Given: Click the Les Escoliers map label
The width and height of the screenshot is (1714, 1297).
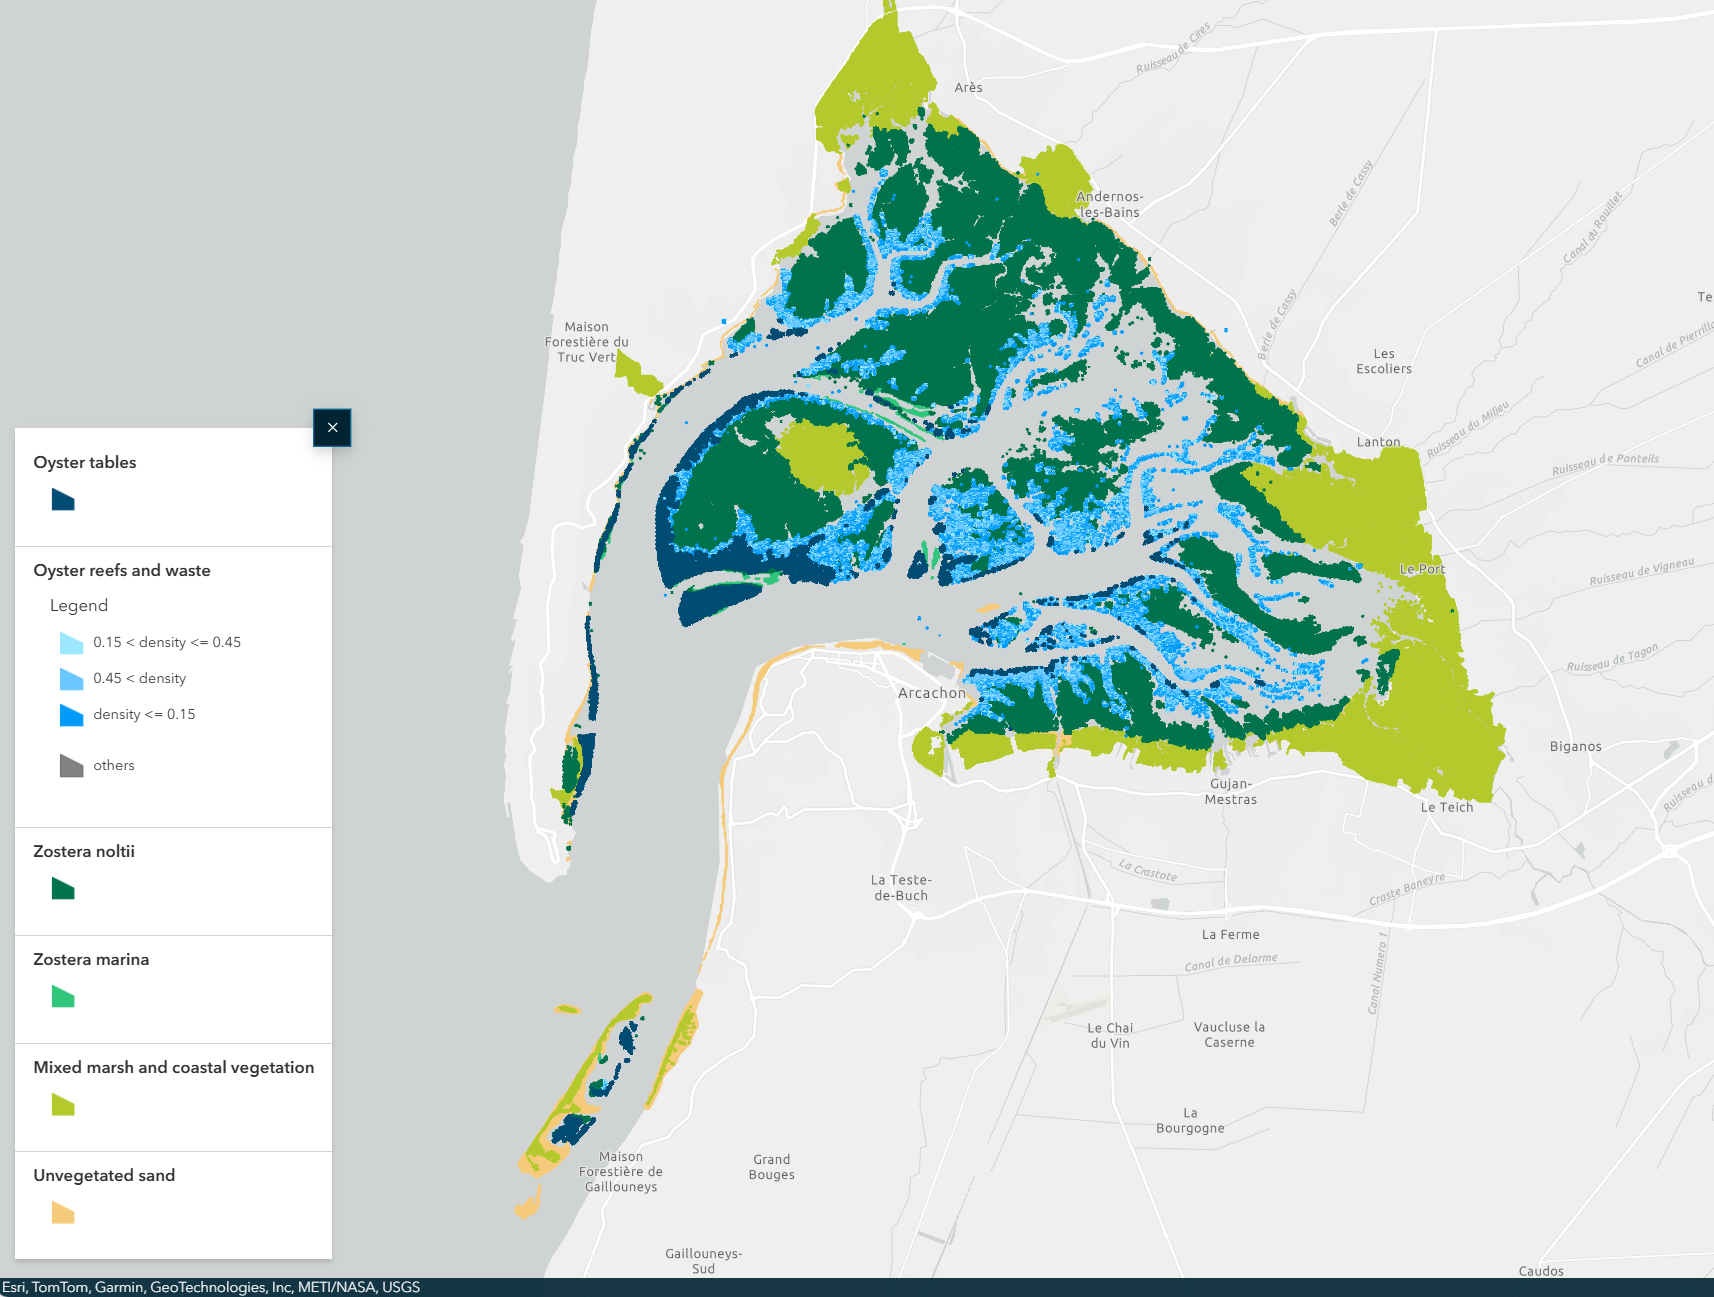Looking at the screenshot, I should (1384, 361).
